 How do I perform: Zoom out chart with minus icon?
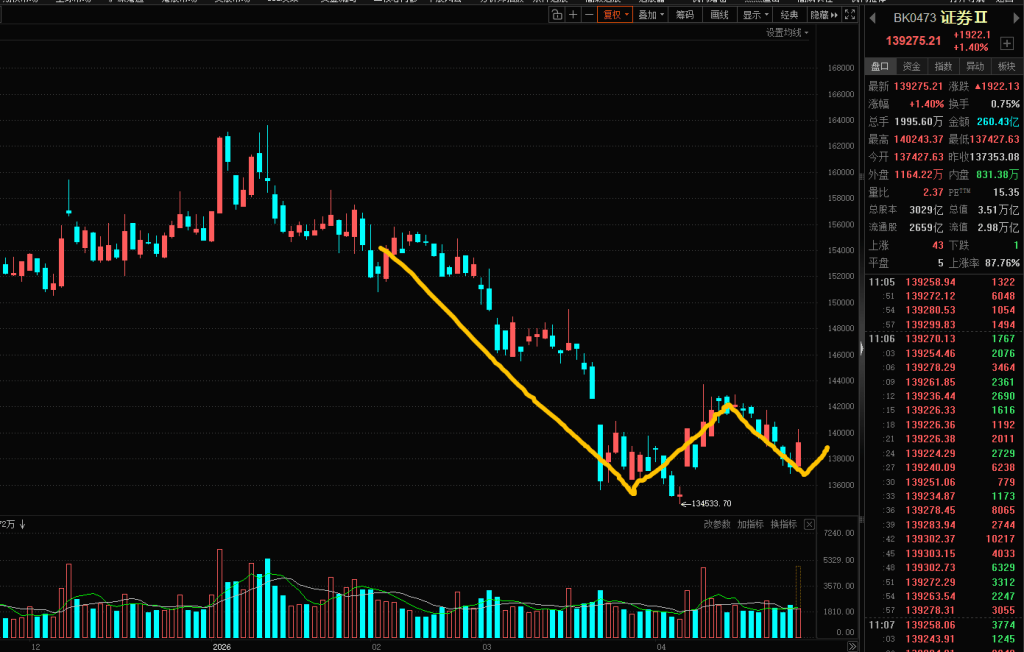tap(589, 15)
